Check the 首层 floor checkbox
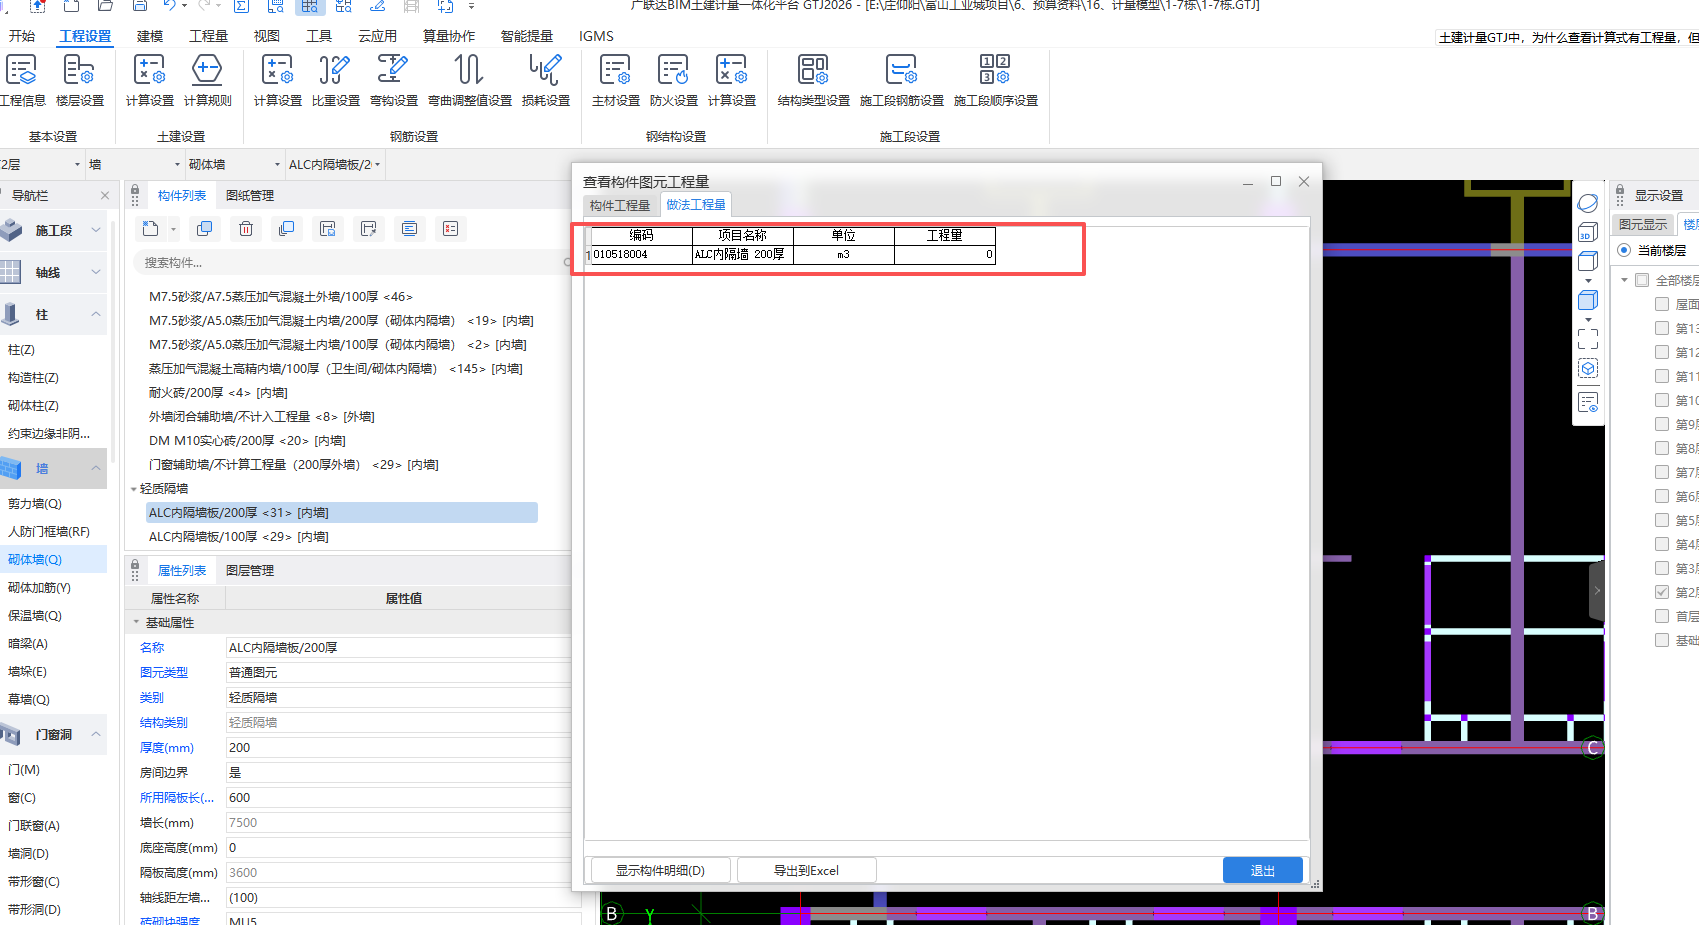This screenshot has height=925, width=1699. [1662, 616]
